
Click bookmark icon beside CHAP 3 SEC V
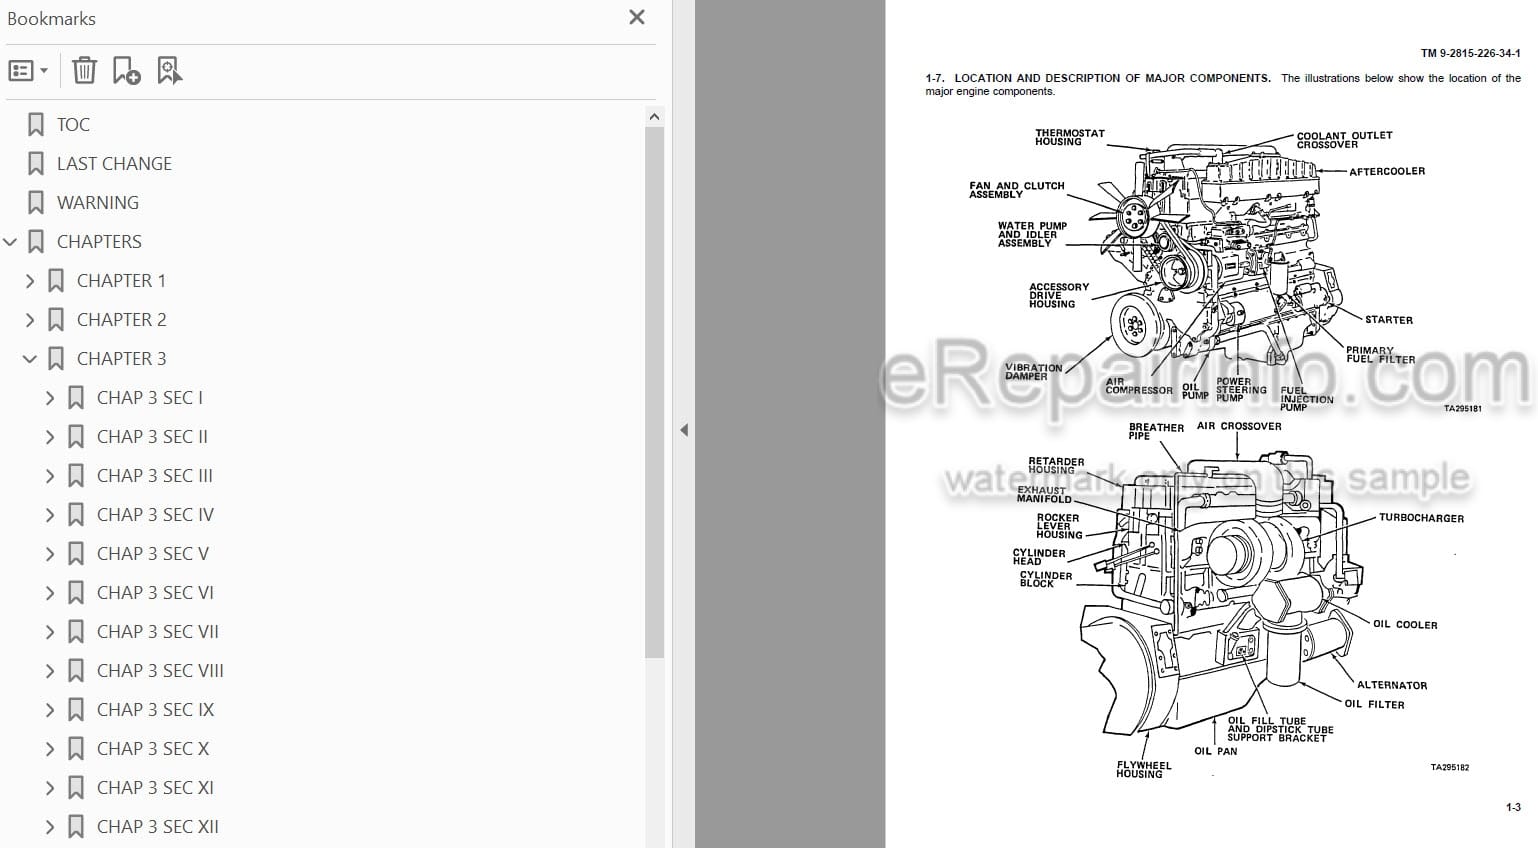tap(76, 554)
